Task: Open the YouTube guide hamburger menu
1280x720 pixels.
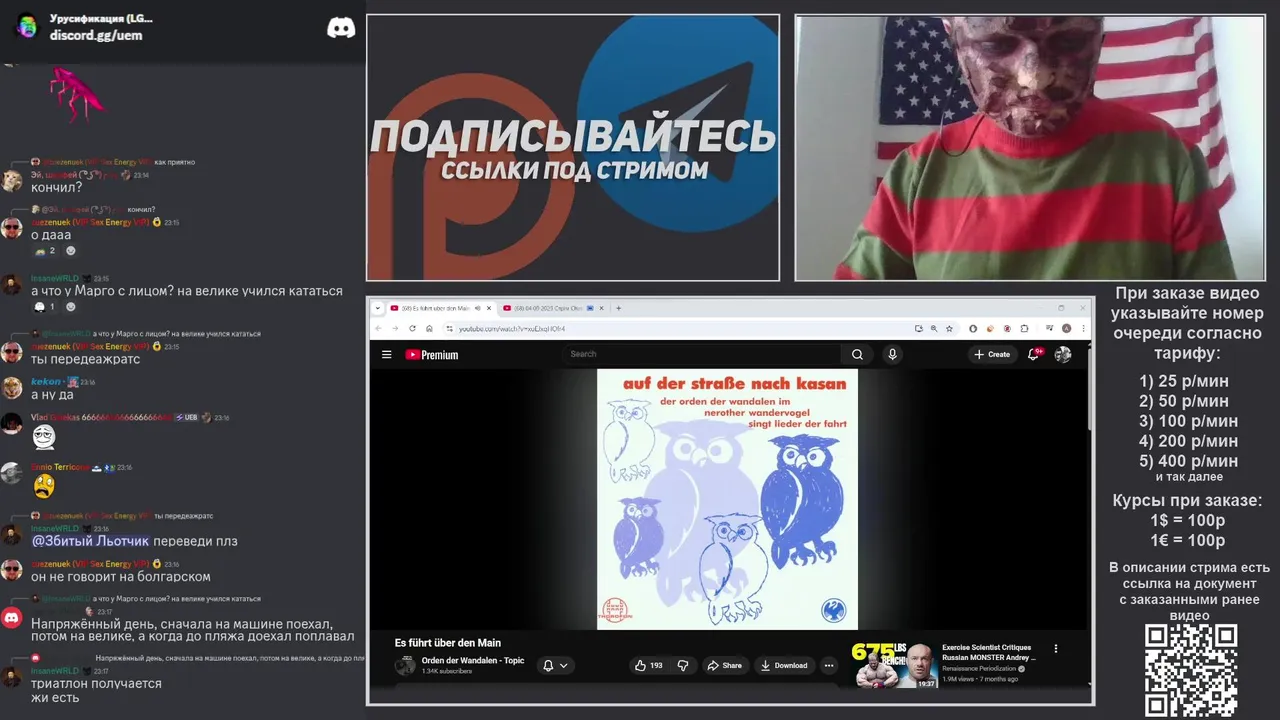Action: coord(386,354)
